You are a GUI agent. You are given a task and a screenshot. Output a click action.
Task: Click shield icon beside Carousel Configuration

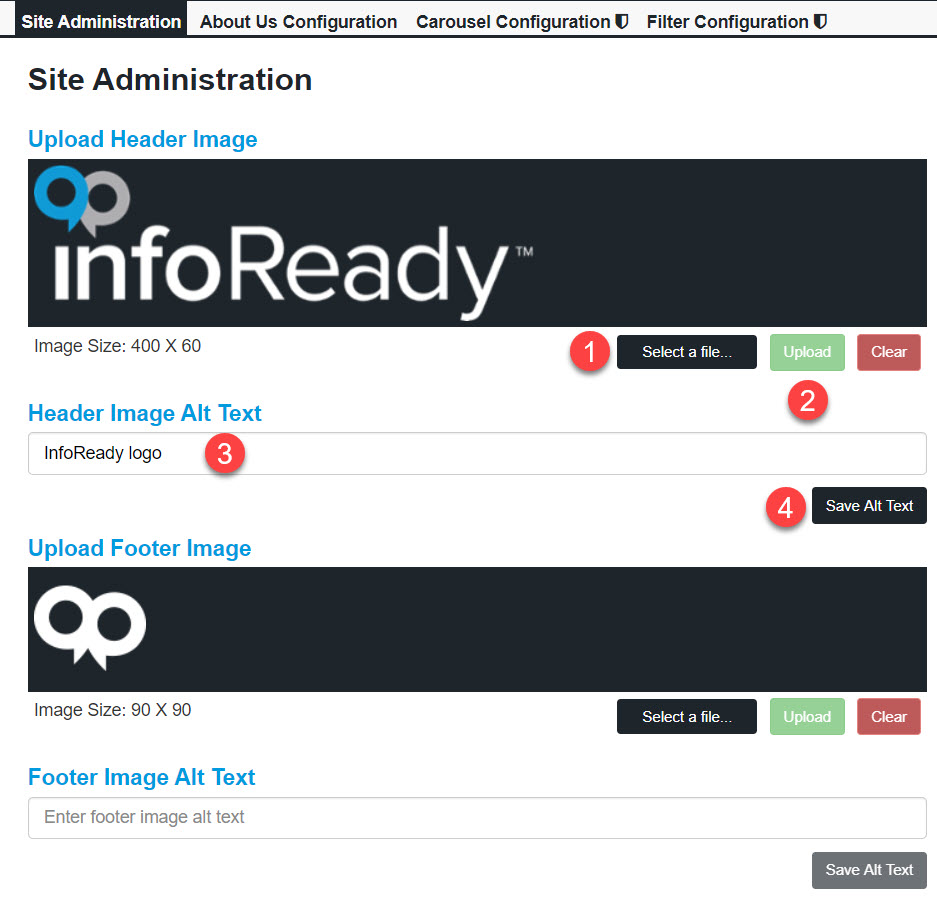[x=621, y=22]
